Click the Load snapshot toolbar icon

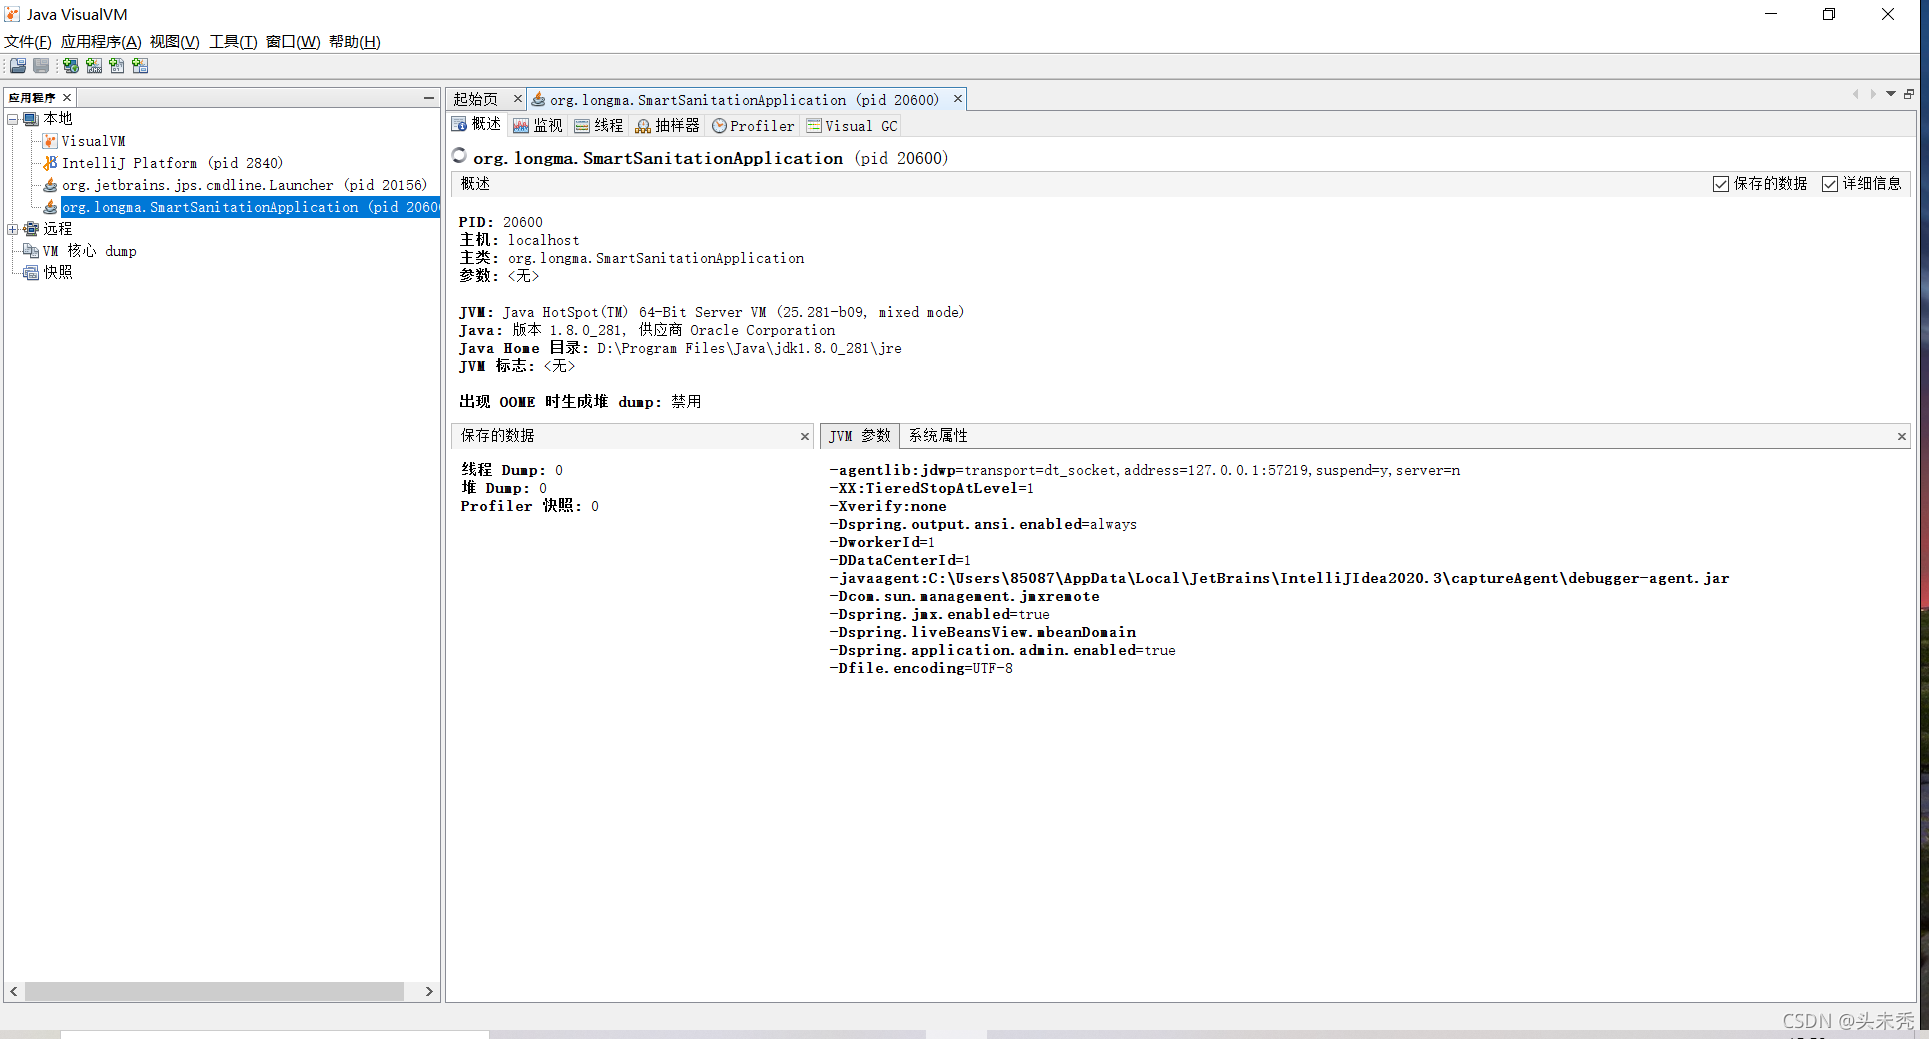coord(18,66)
